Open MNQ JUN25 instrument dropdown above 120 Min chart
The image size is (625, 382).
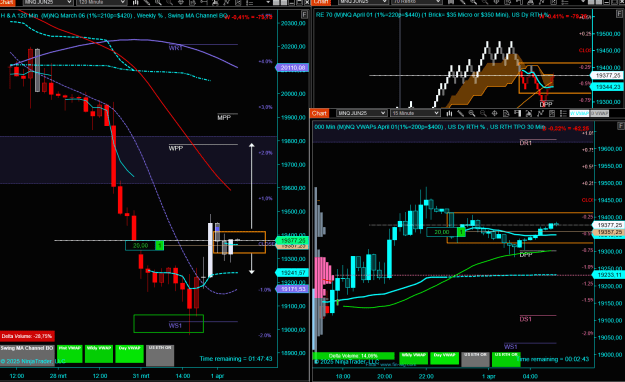[x=48, y=2]
